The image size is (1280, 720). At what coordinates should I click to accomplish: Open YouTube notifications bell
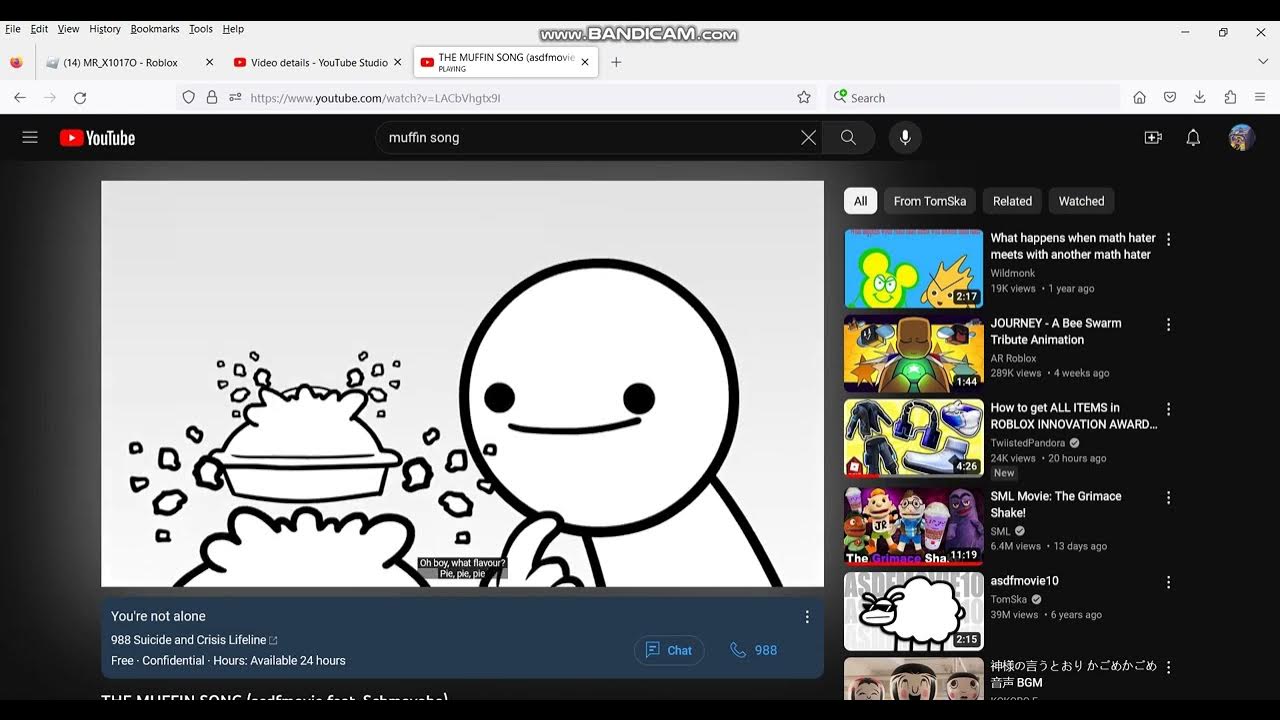pos(1193,138)
